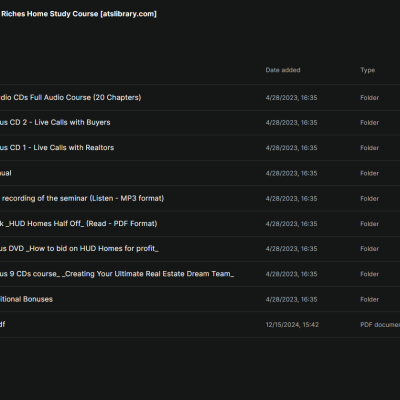Open the Live Calls with Realtors folder
Viewport: 400px width, 400px height.
(57, 148)
